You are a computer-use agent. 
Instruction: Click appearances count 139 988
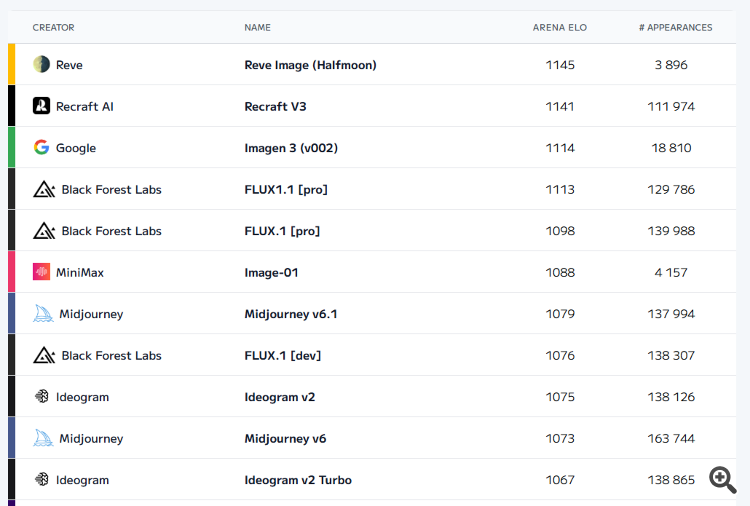pos(671,231)
